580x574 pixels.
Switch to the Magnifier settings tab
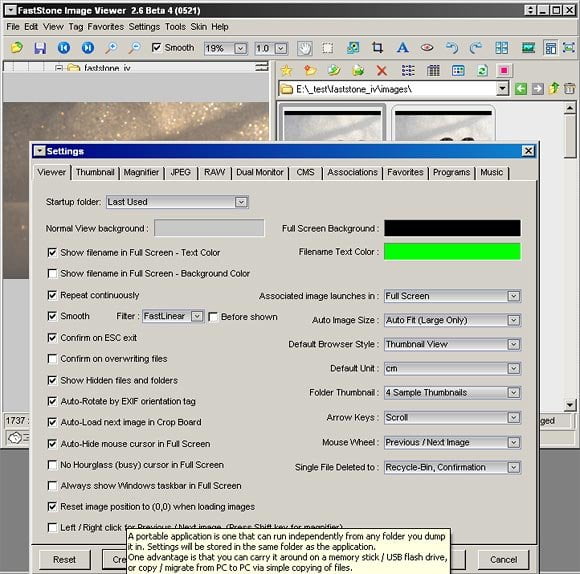point(141,172)
